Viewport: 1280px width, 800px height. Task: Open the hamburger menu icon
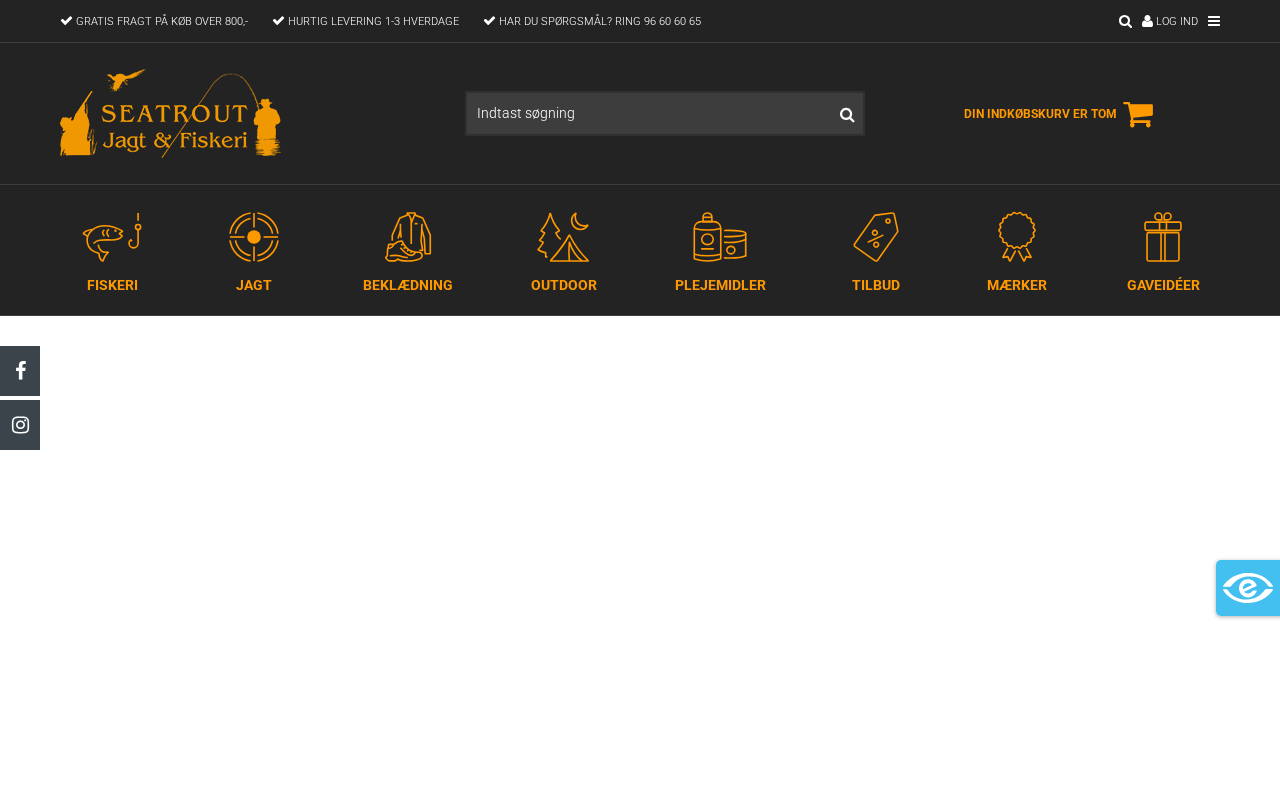(x=1214, y=21)
